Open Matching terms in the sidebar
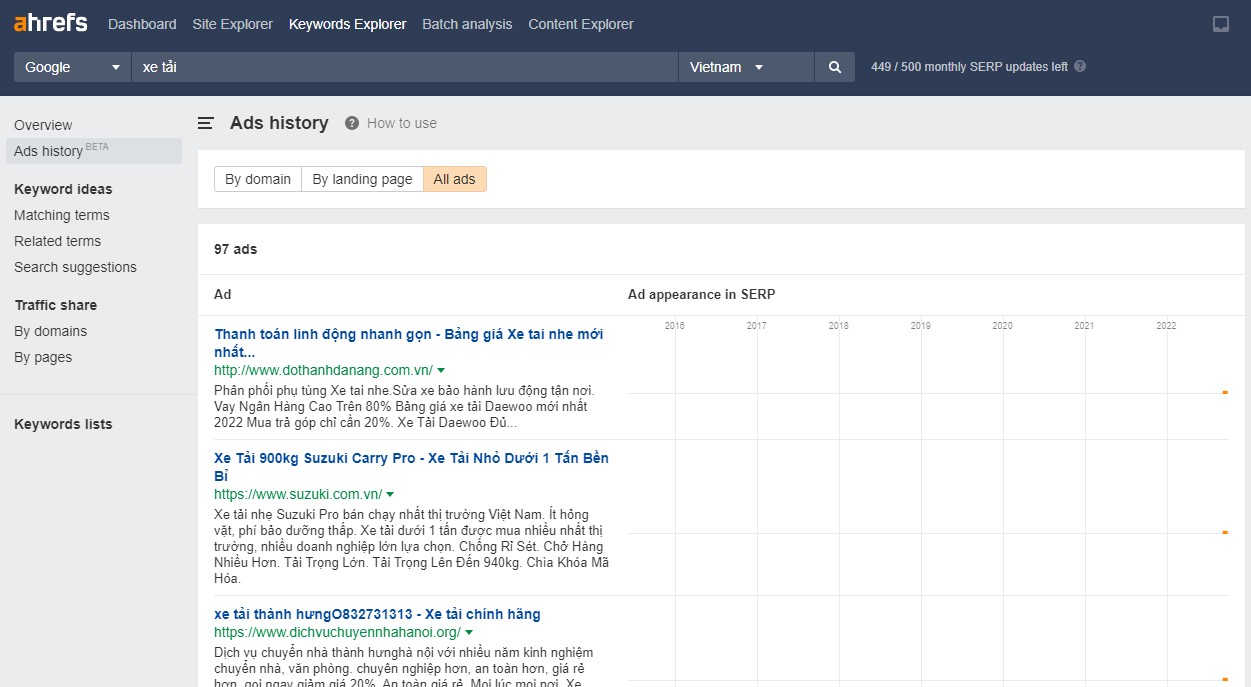The width and height of the screenshot is (1251, 687). pyautogui.click(x=62, y=215)
